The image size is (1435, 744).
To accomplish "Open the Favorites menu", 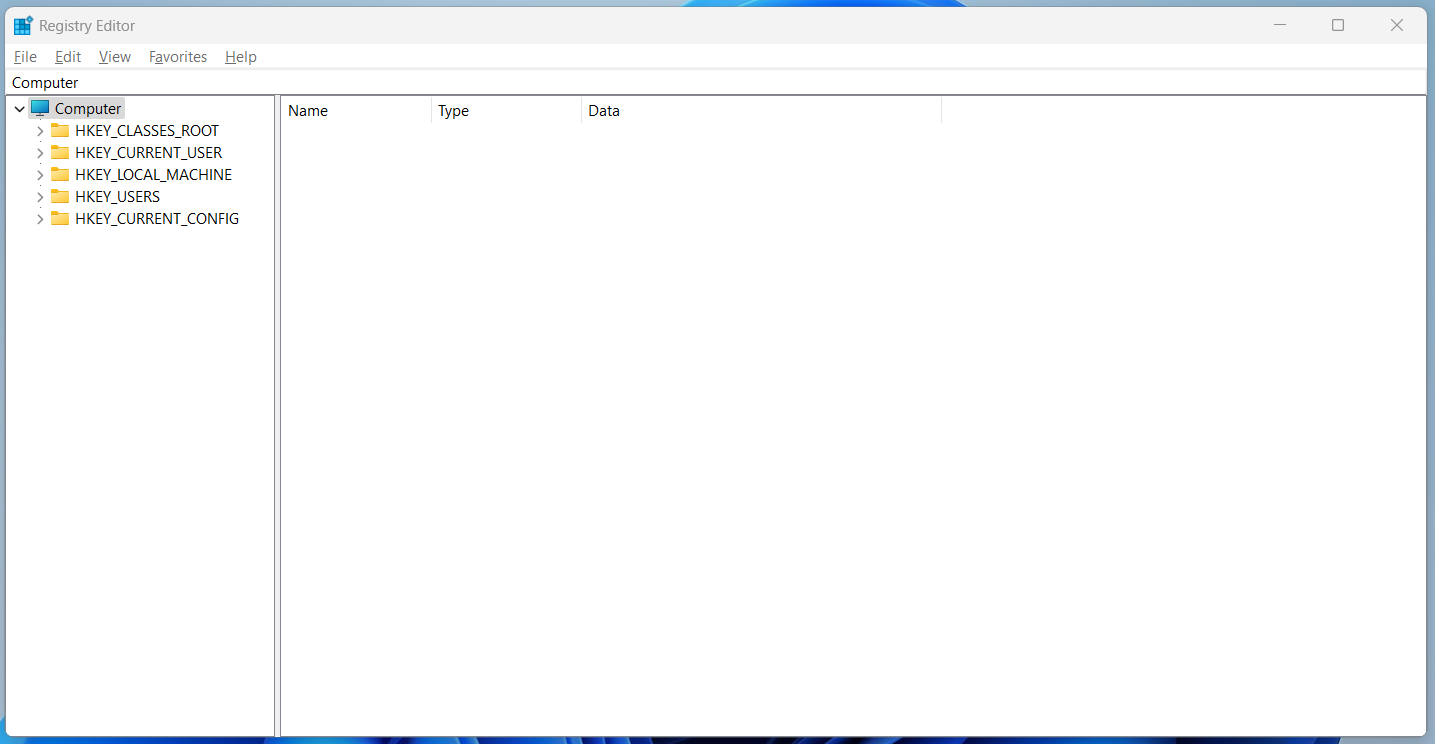I will 178,57.
